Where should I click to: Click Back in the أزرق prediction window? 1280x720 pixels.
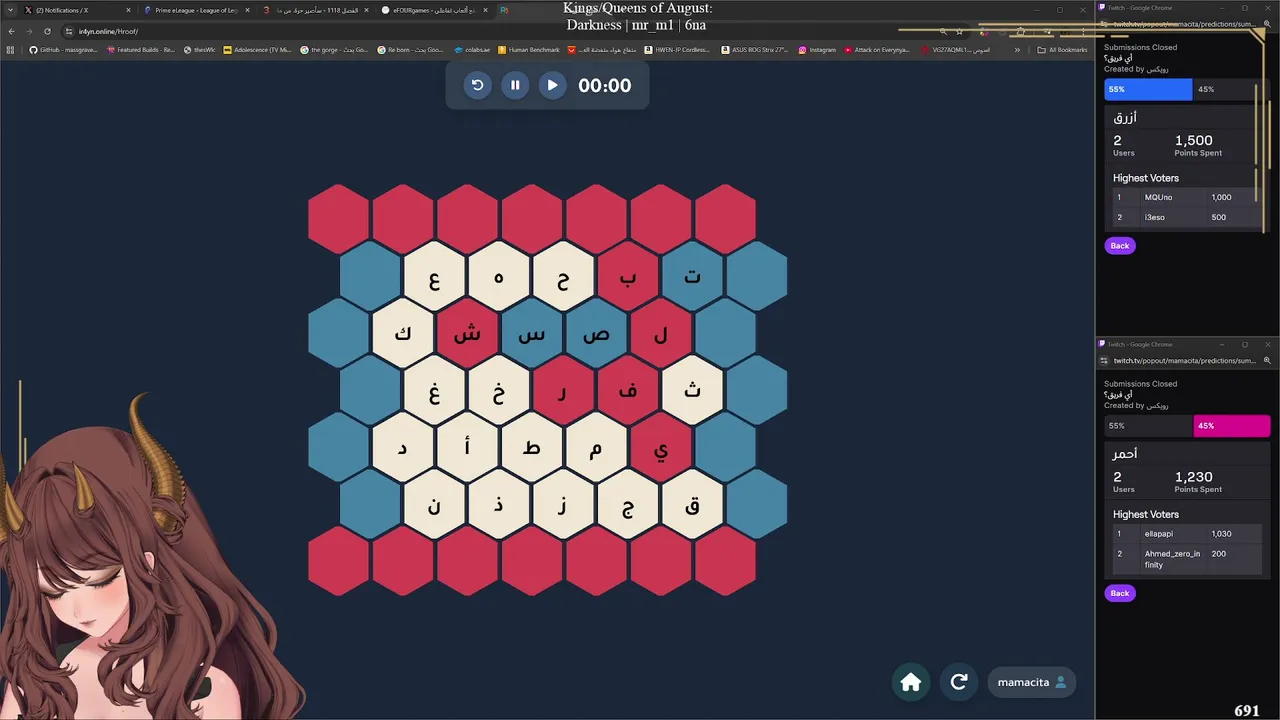point(1120,245)
